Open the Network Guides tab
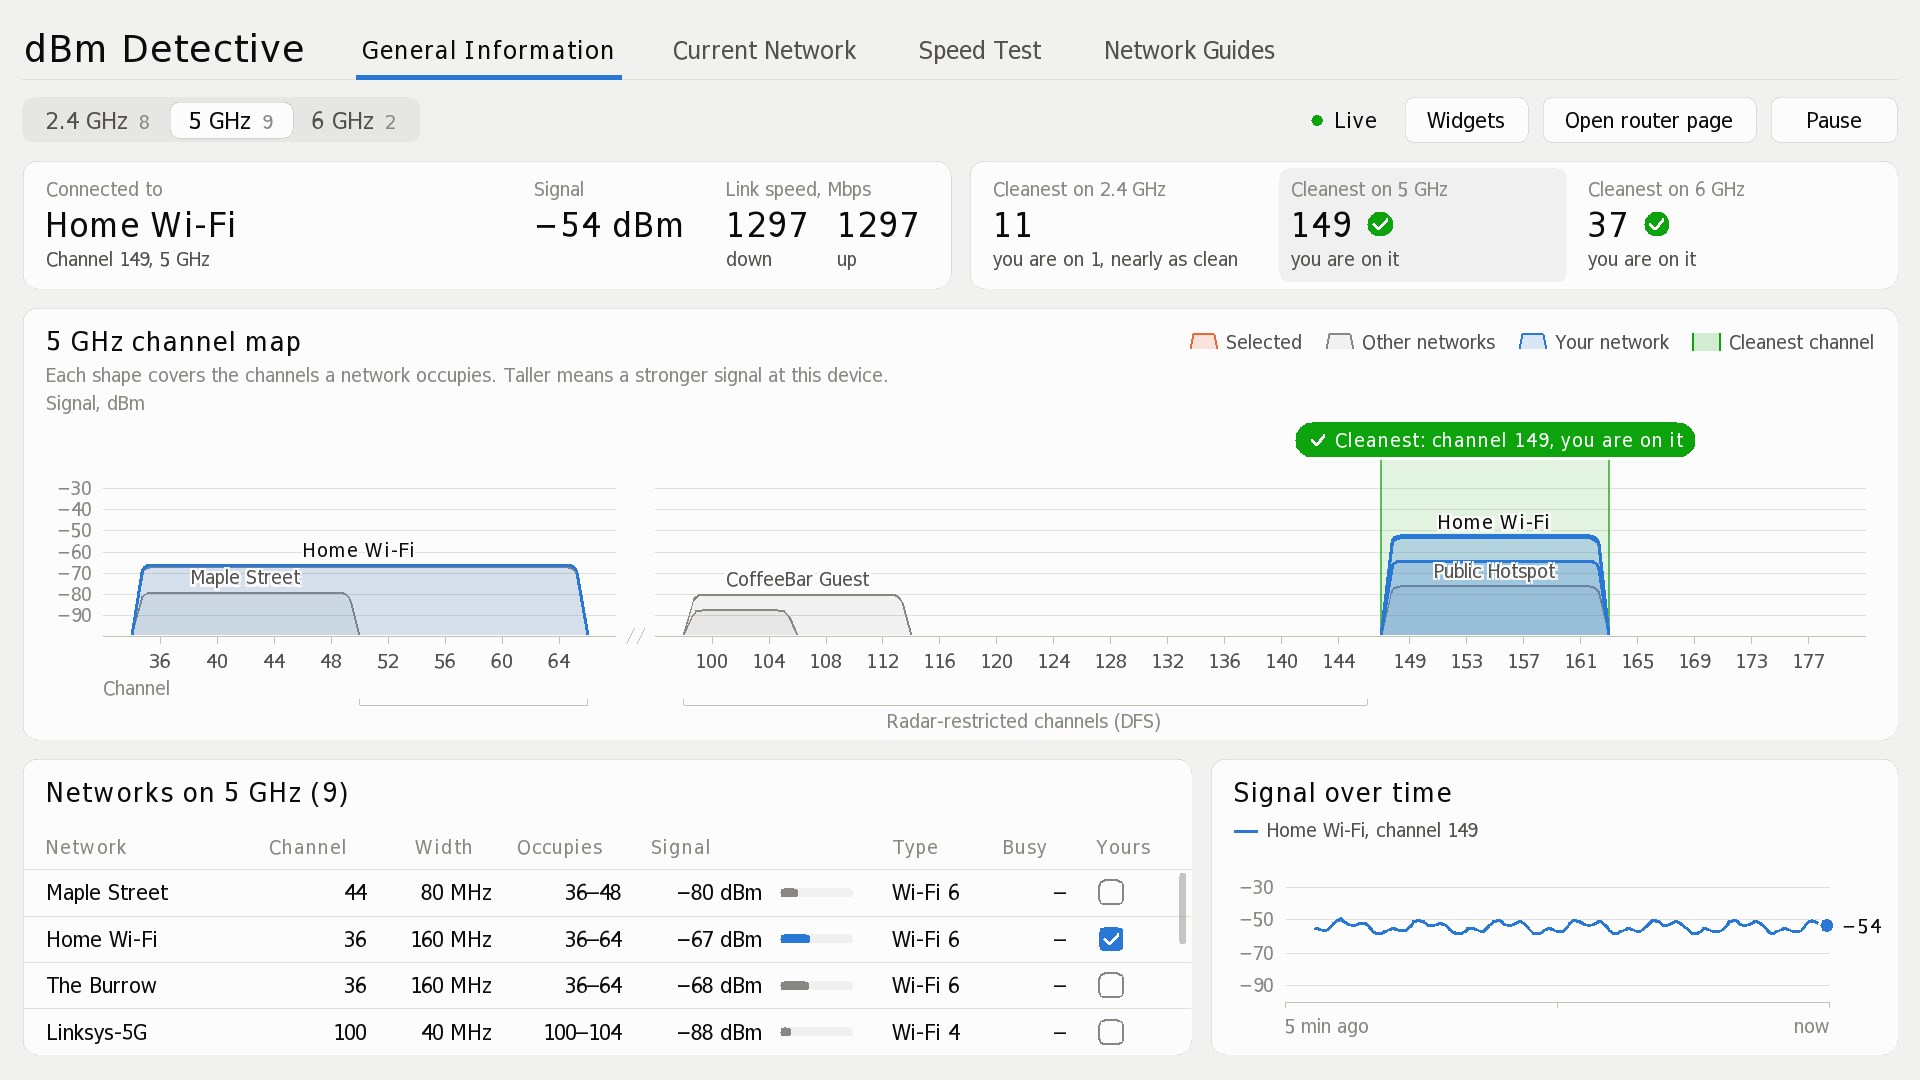This screenshot has width=1920, height=1080. click(x=1189, y=50)
